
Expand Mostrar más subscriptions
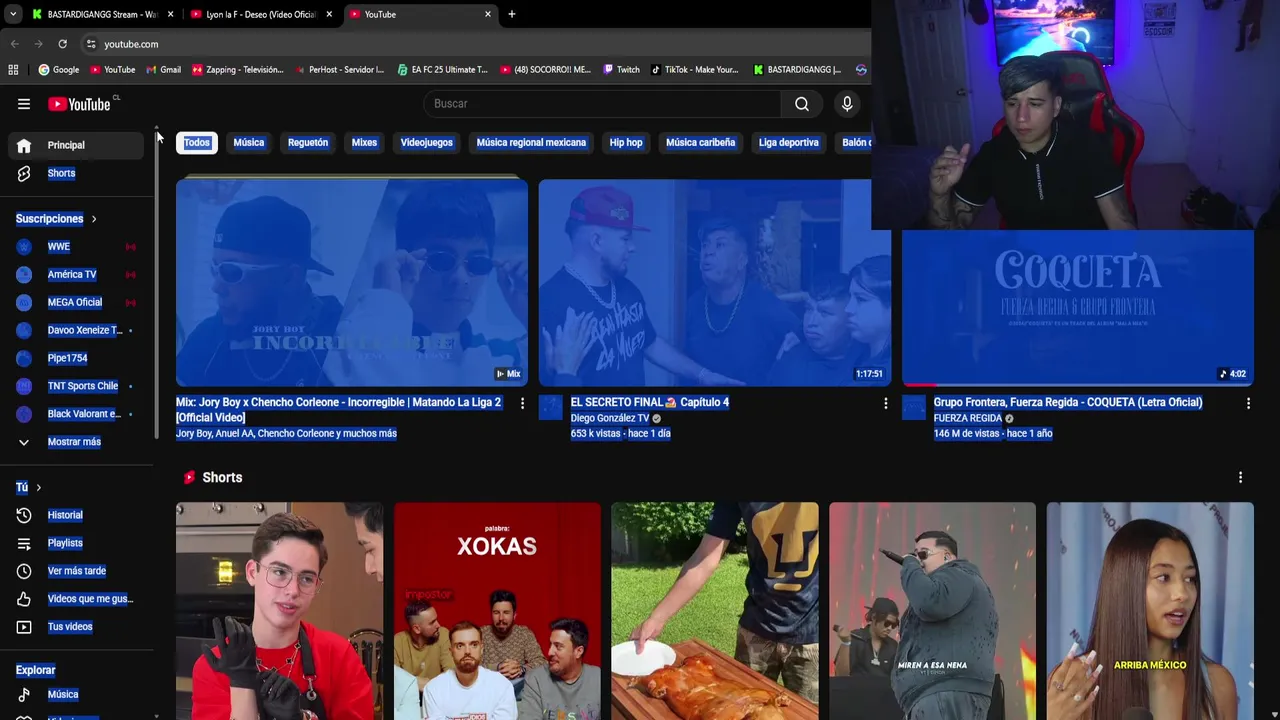[74, 442]
